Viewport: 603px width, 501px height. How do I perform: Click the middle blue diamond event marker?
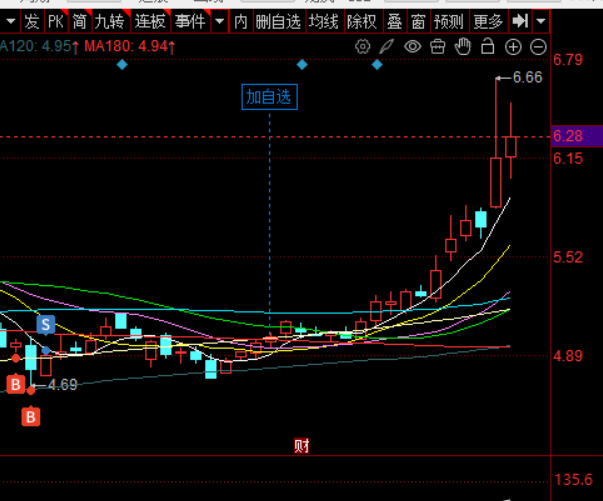[302, 65]
